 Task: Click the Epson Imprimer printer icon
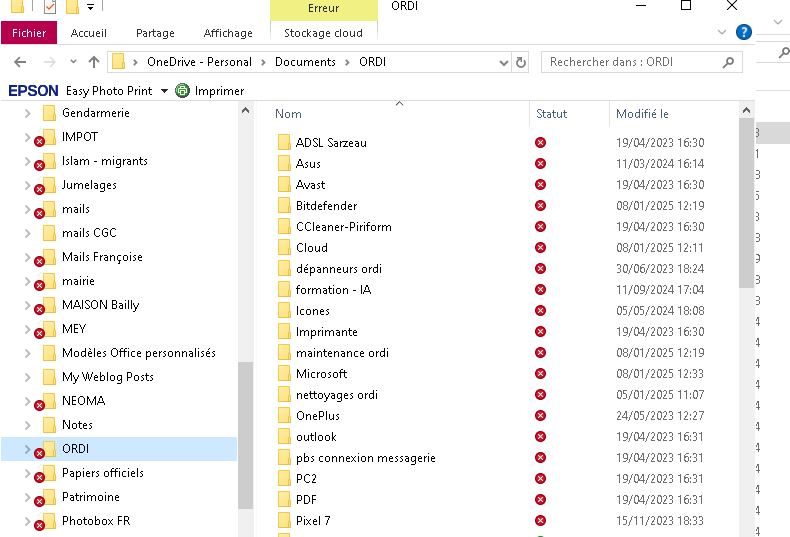pos(182,91)
